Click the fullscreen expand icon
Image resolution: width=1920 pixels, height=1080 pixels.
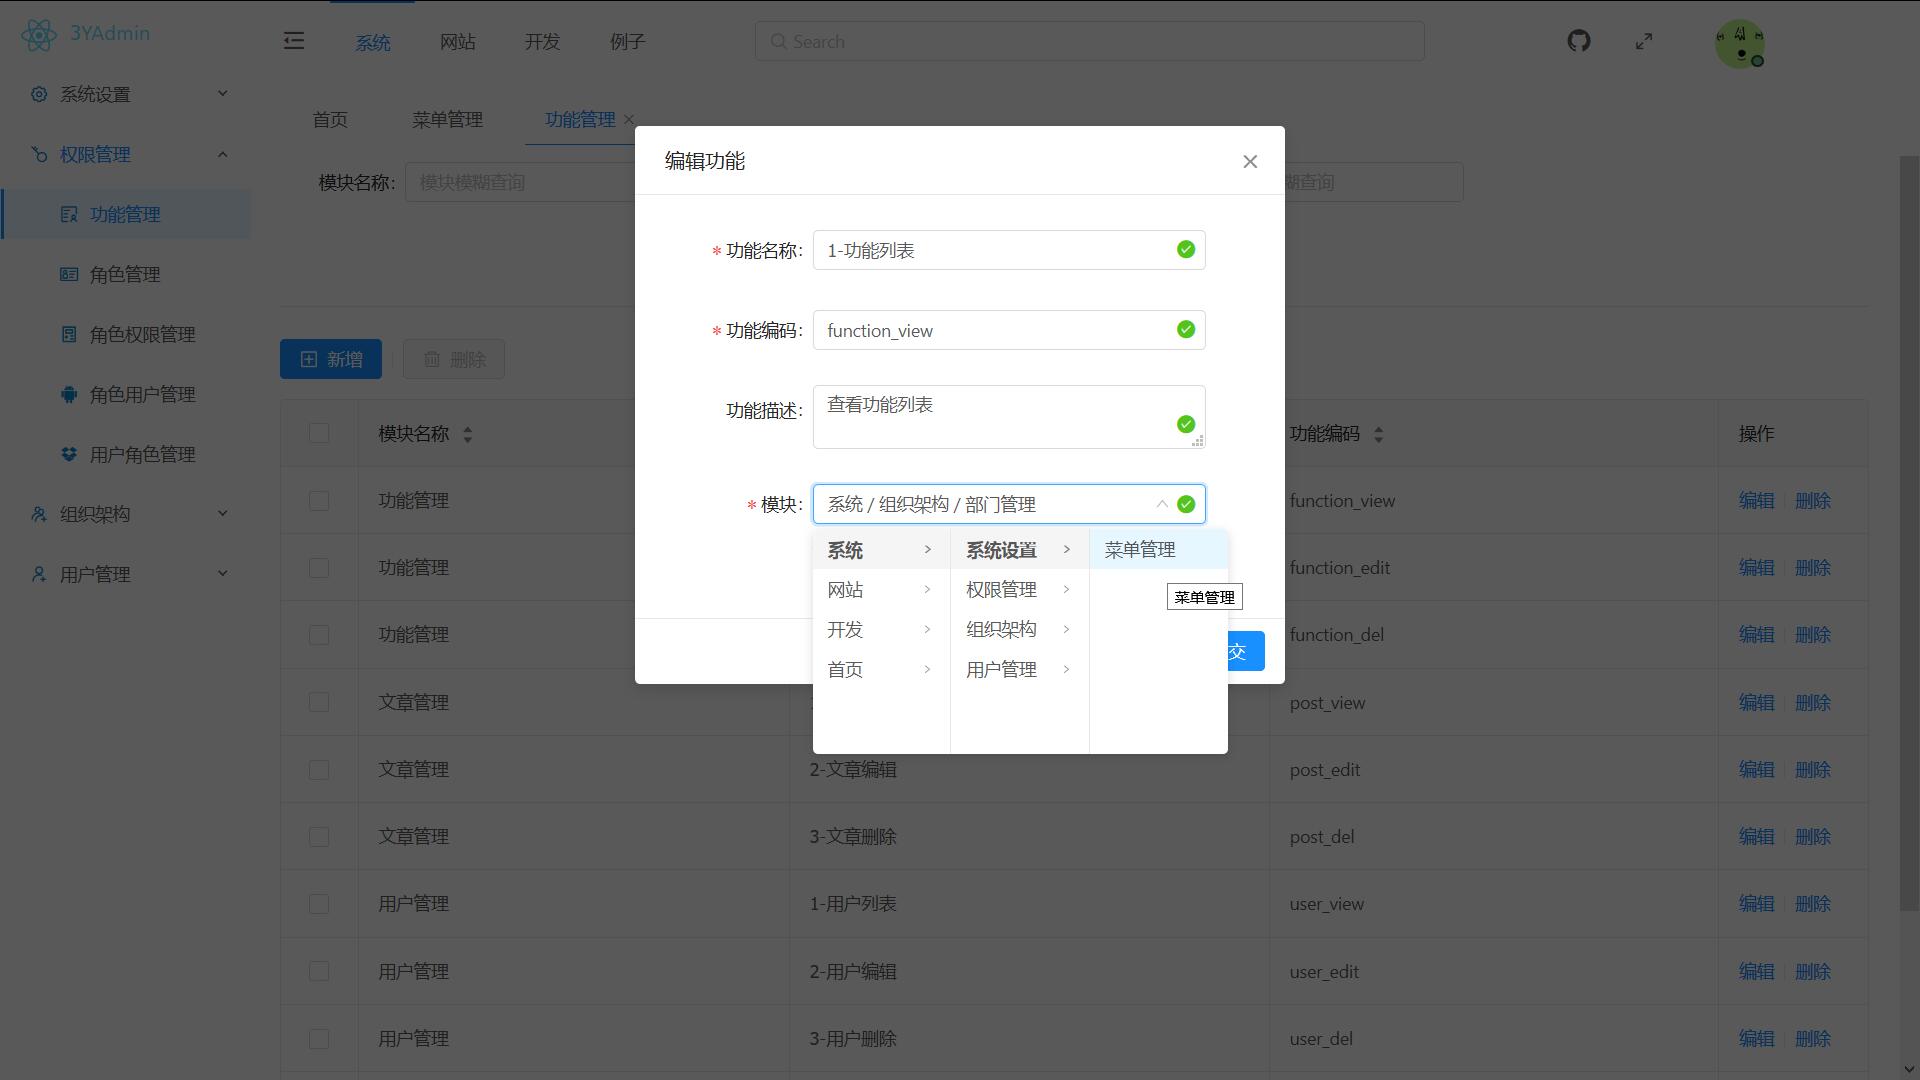[x=1644, y=41]
